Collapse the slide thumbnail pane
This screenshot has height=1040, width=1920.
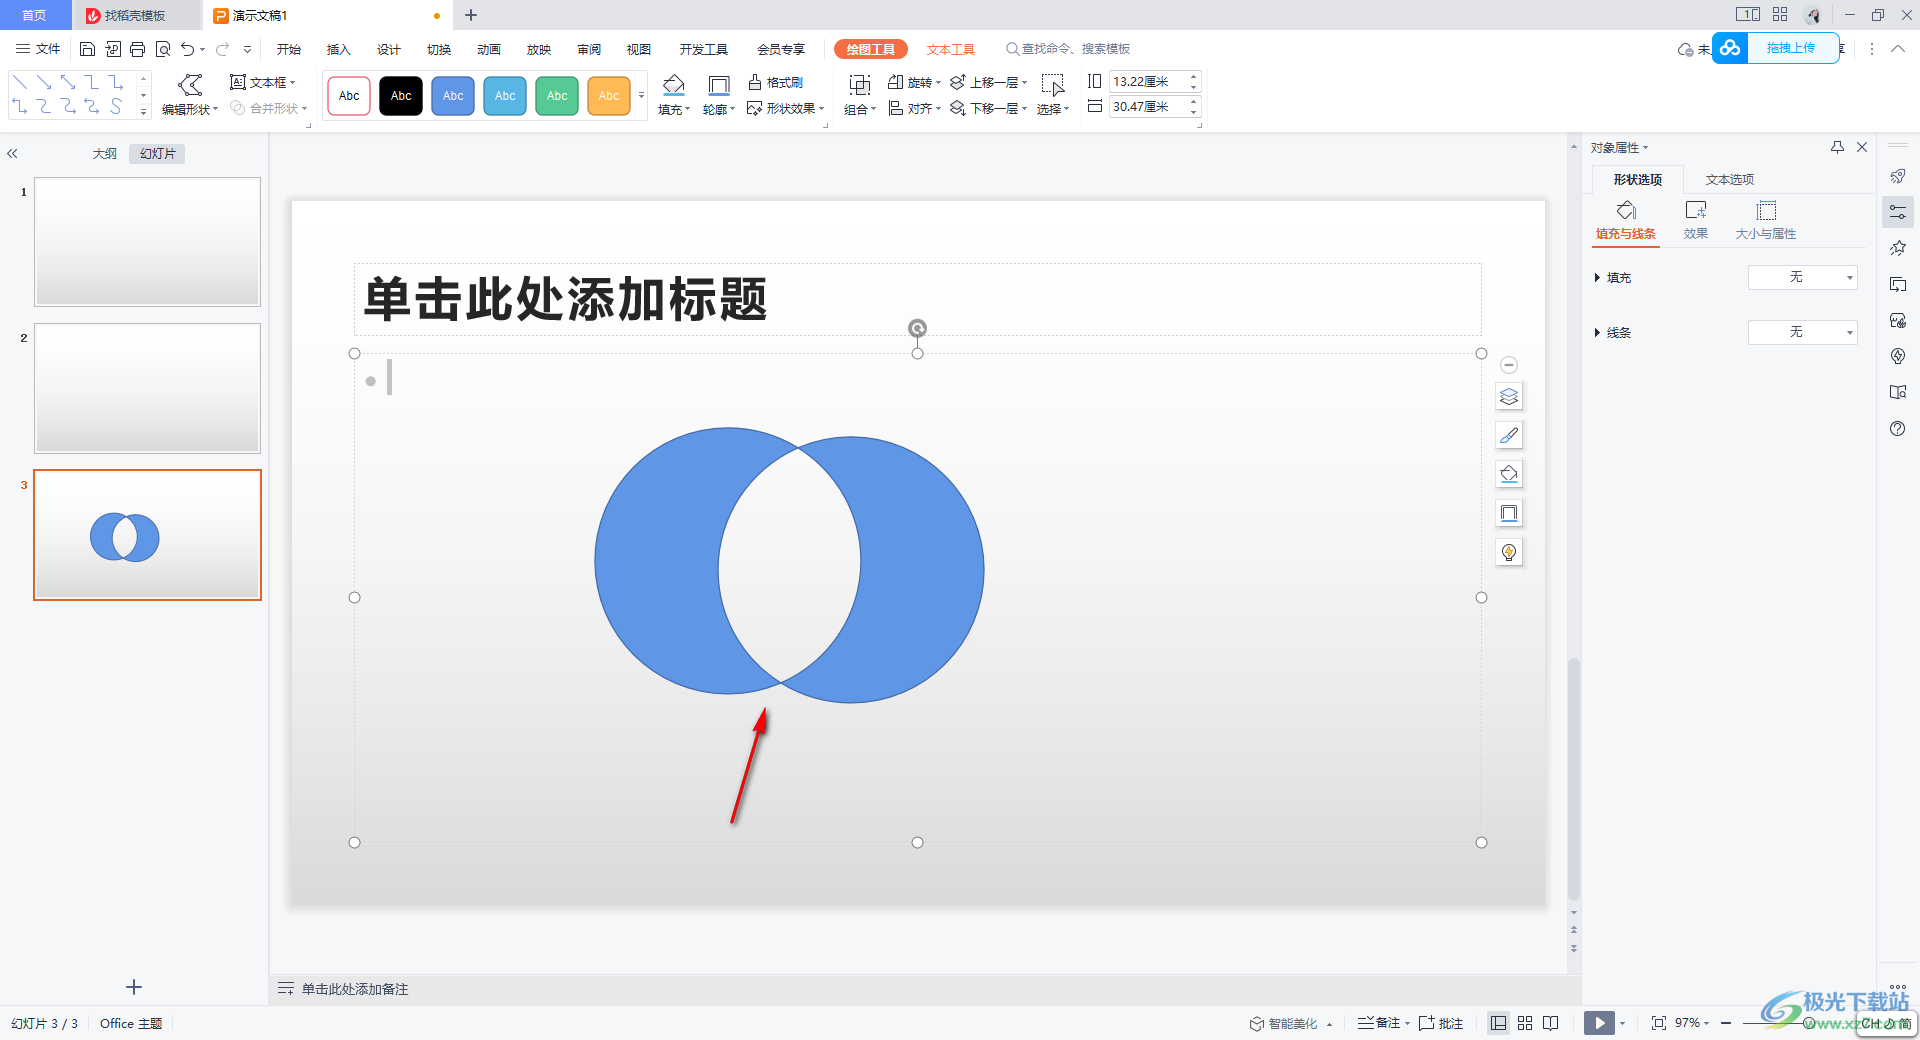coord(13,153)
